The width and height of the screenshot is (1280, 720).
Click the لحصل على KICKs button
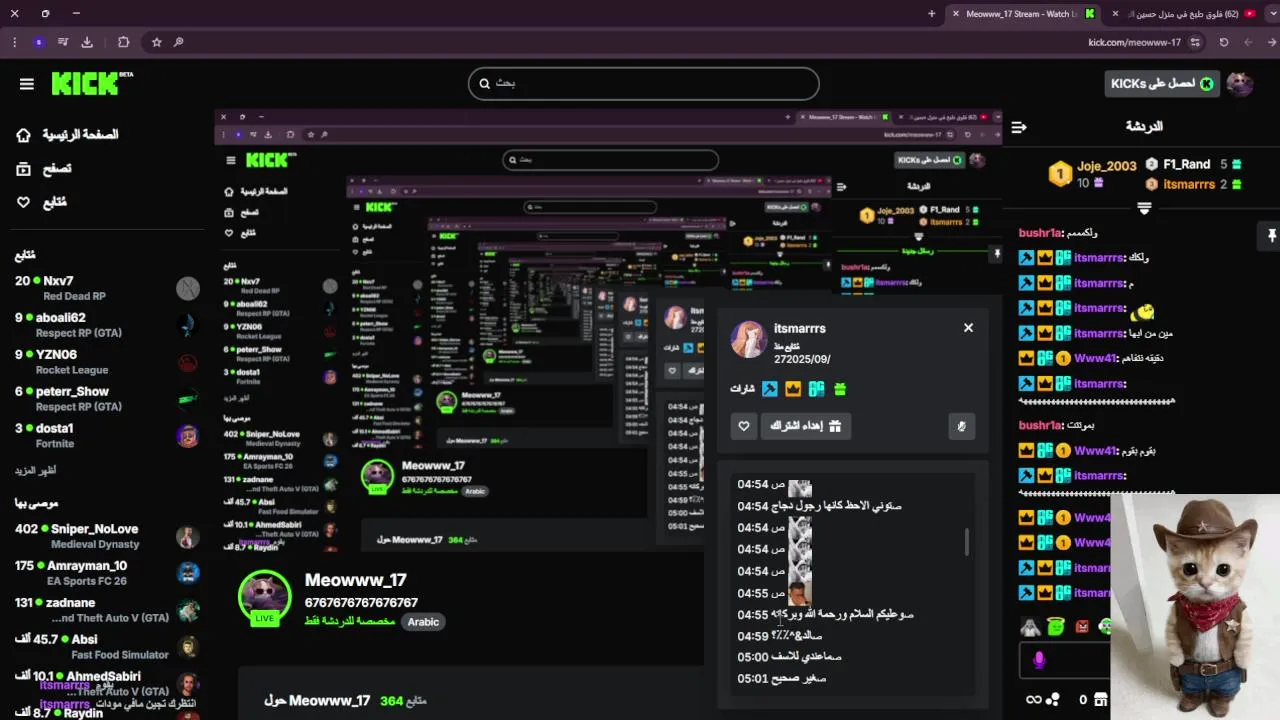(1162, 84)
